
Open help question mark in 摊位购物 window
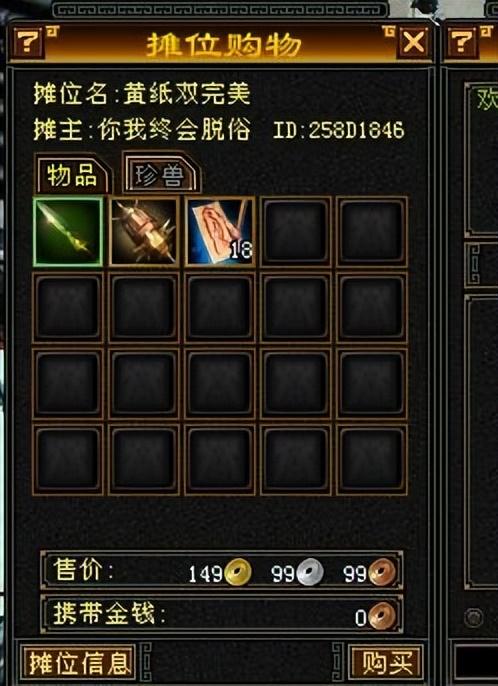click(x=28, y=42)
